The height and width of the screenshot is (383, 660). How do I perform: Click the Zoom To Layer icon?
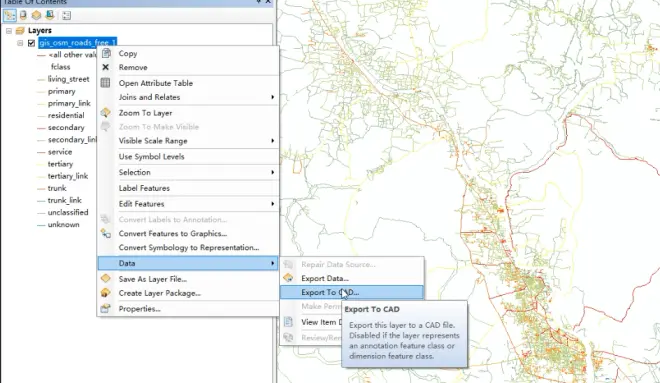(105, 112)
